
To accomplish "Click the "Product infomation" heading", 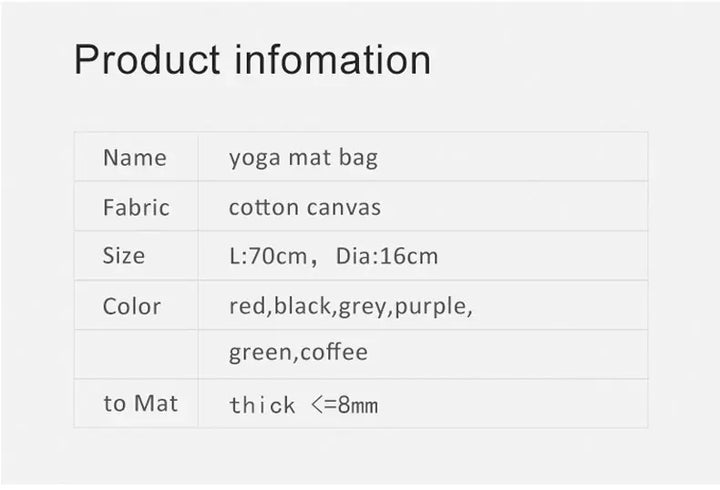I will (252, 60).
